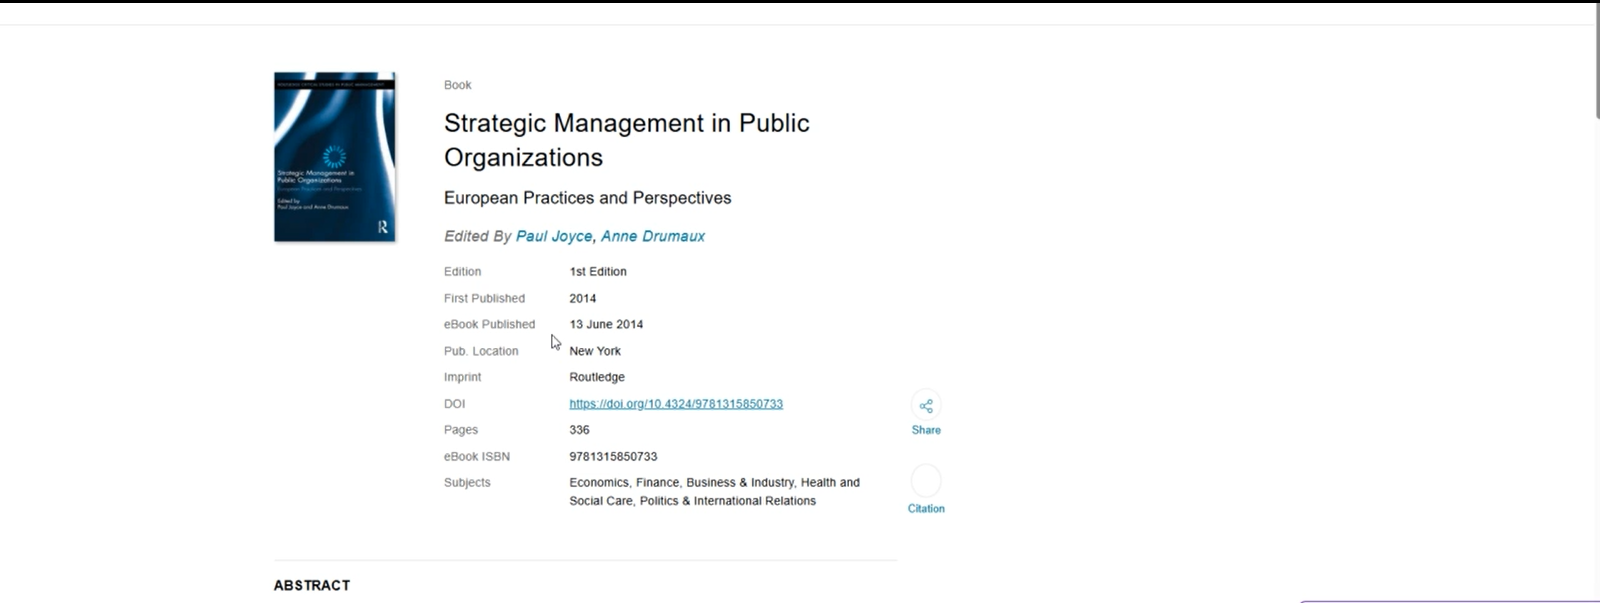
Task: Click the New York publication location
Action: coord(595,351)
